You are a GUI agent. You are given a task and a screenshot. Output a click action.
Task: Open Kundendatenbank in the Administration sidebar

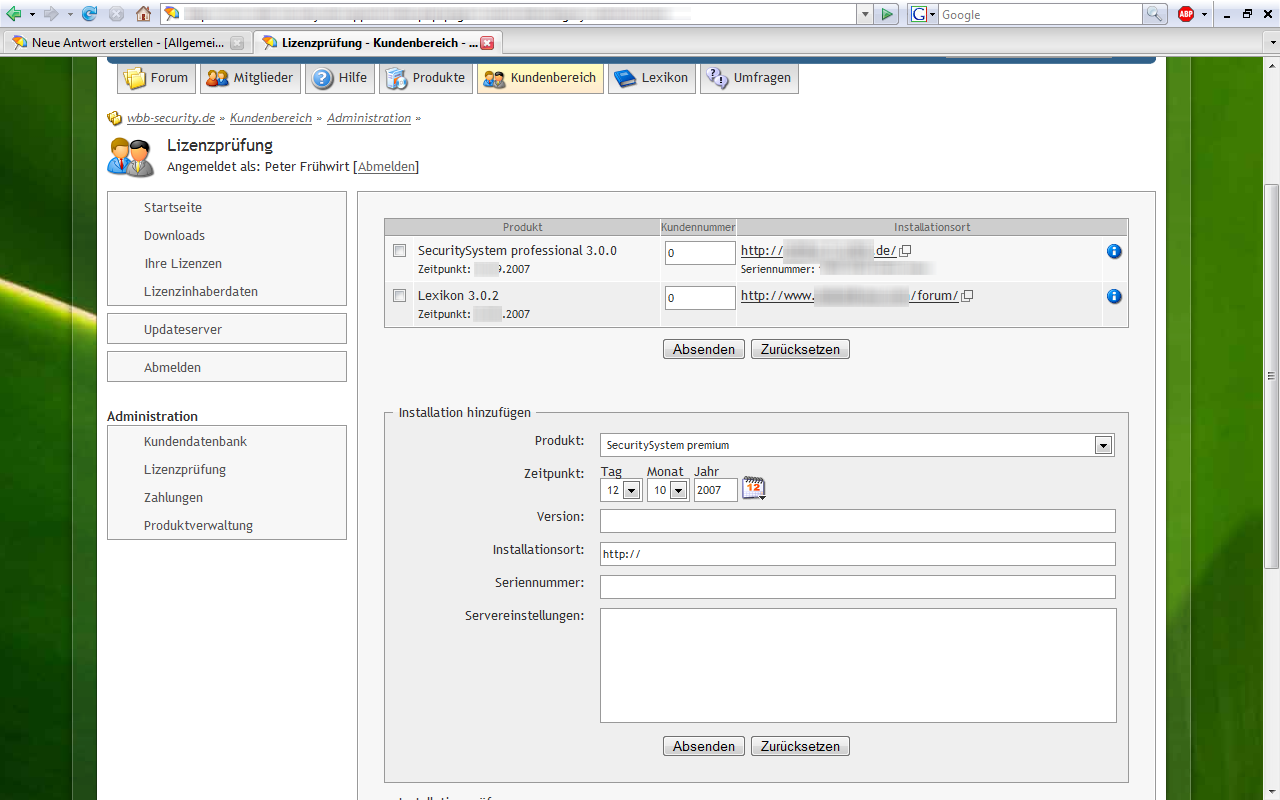[x=195, y=441]
